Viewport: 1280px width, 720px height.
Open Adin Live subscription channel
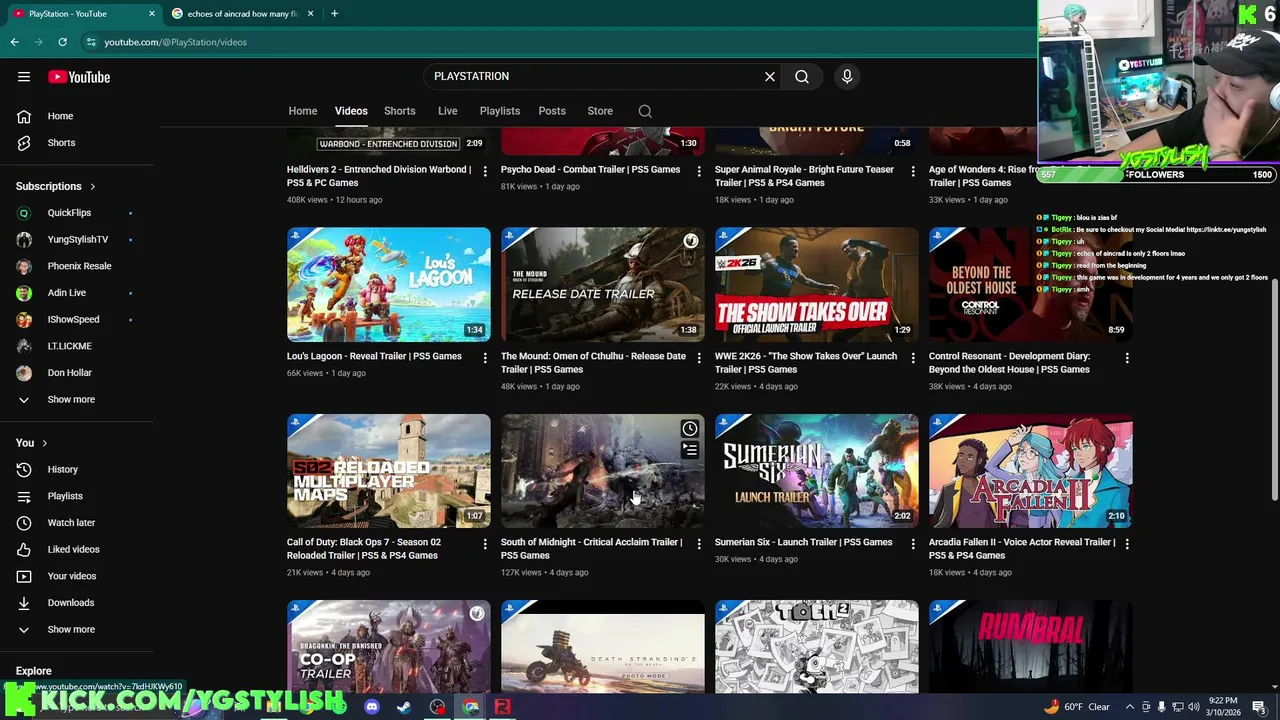(78, 293)
